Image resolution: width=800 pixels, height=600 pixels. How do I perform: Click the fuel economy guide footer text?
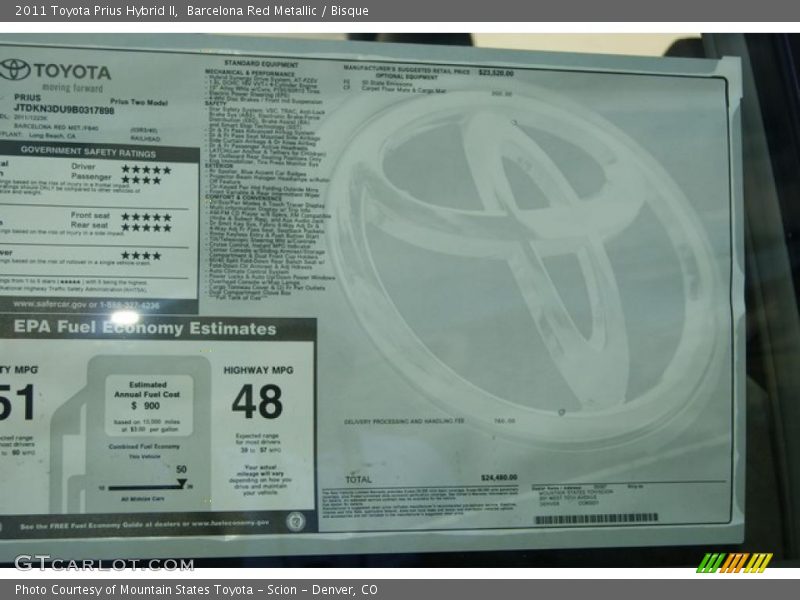tap(144, 524)
